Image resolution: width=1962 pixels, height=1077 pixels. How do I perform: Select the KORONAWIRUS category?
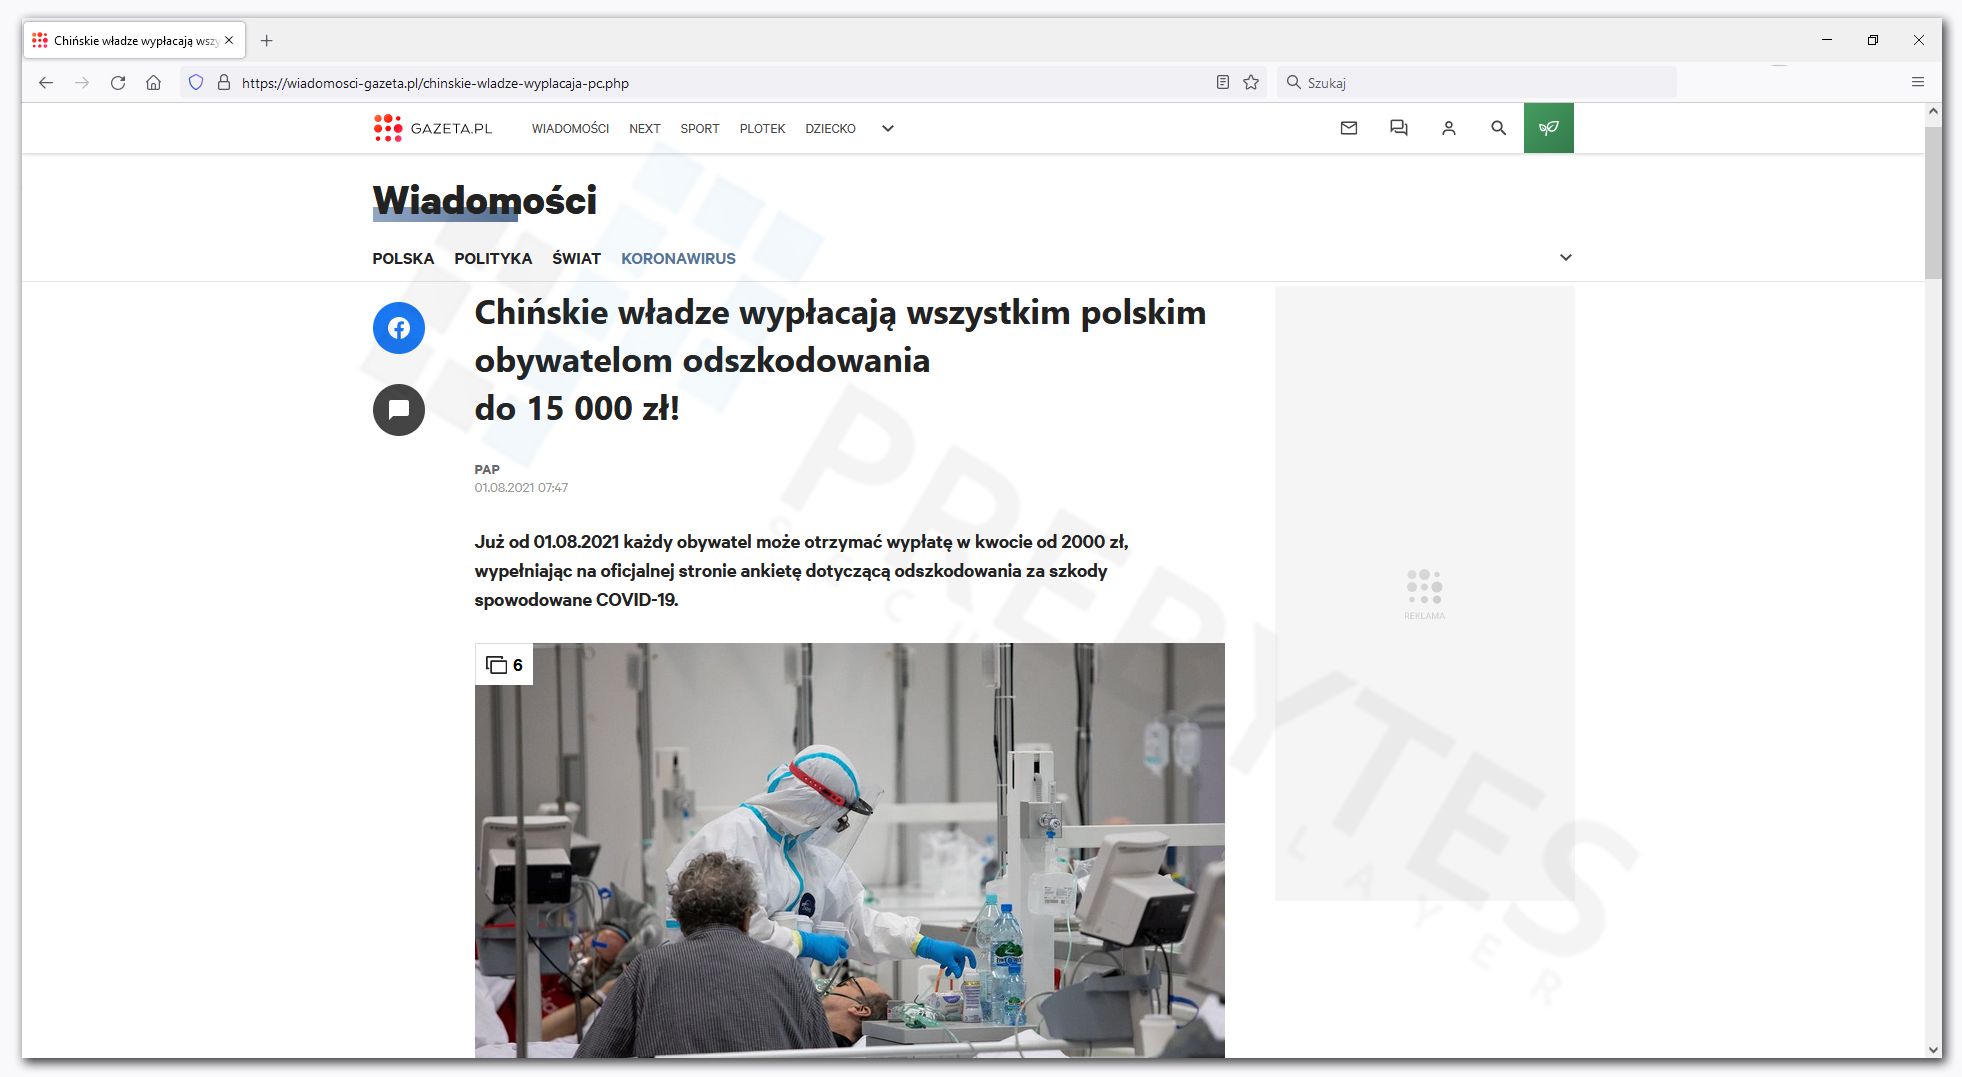[678, 258]
